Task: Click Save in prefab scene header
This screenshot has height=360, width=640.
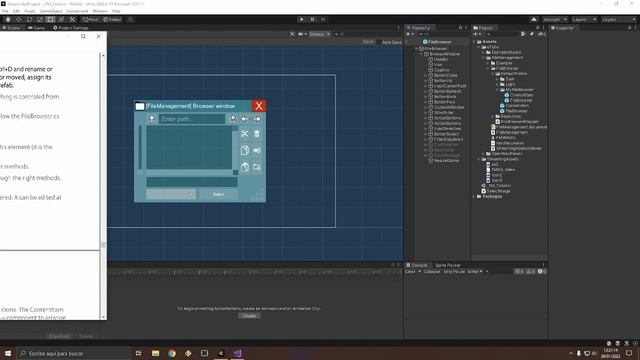Action: coord(368,42)
